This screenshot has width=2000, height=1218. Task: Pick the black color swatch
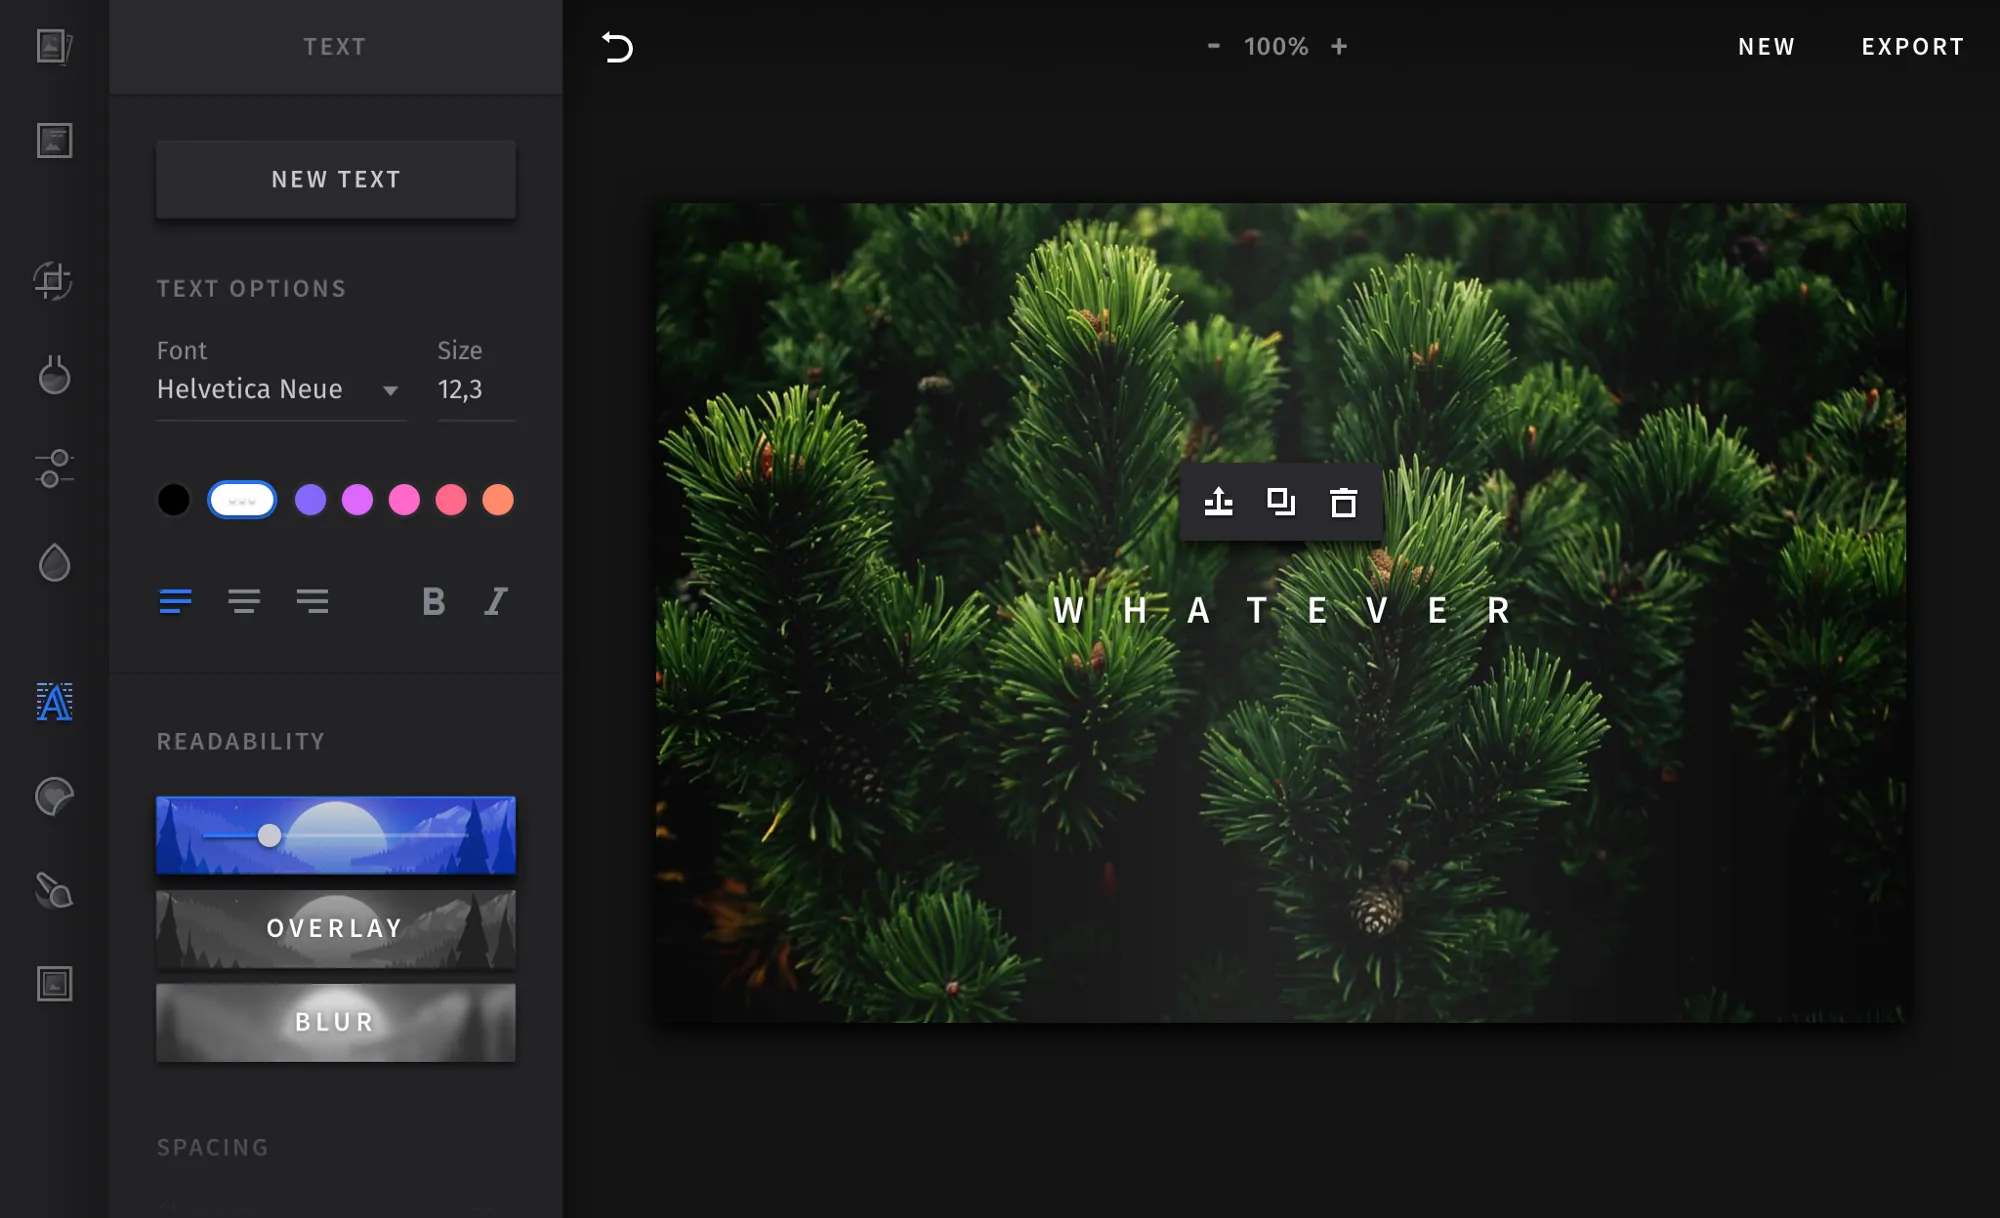[174, 499]
